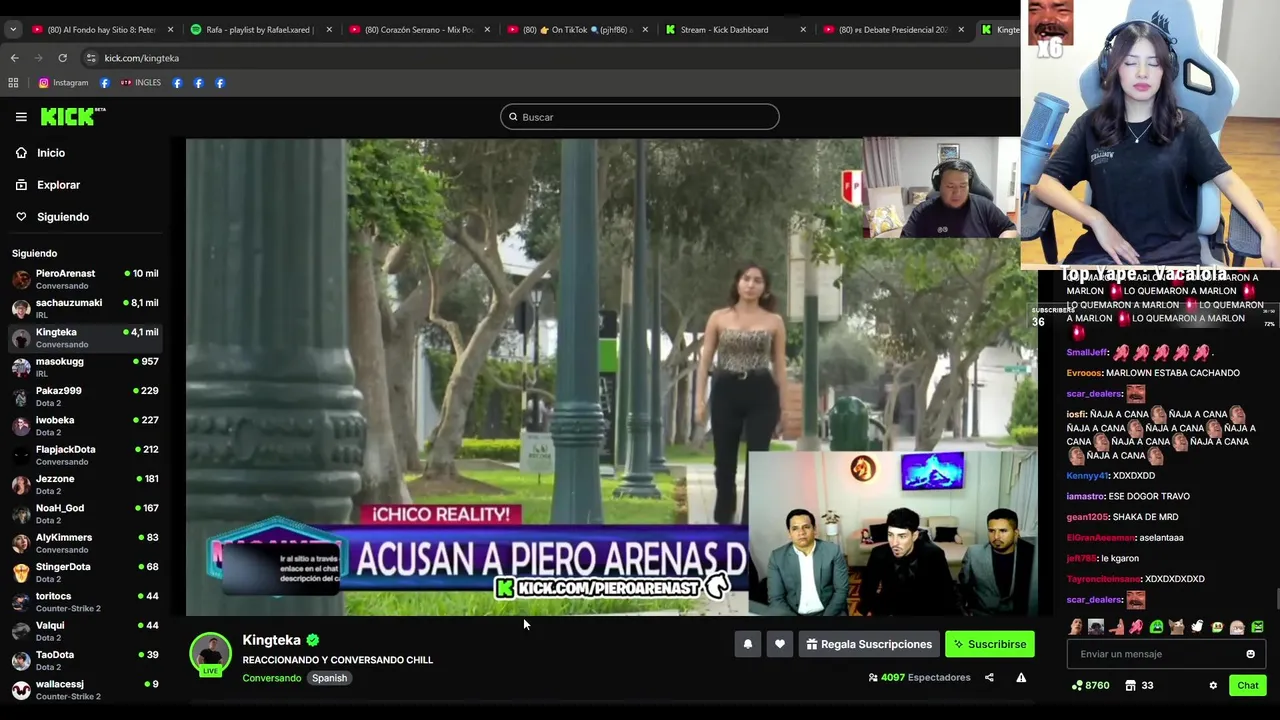Insert the pop cat emote
This screenshot has width=1280, height=720.
click(x=1177, y=628)
